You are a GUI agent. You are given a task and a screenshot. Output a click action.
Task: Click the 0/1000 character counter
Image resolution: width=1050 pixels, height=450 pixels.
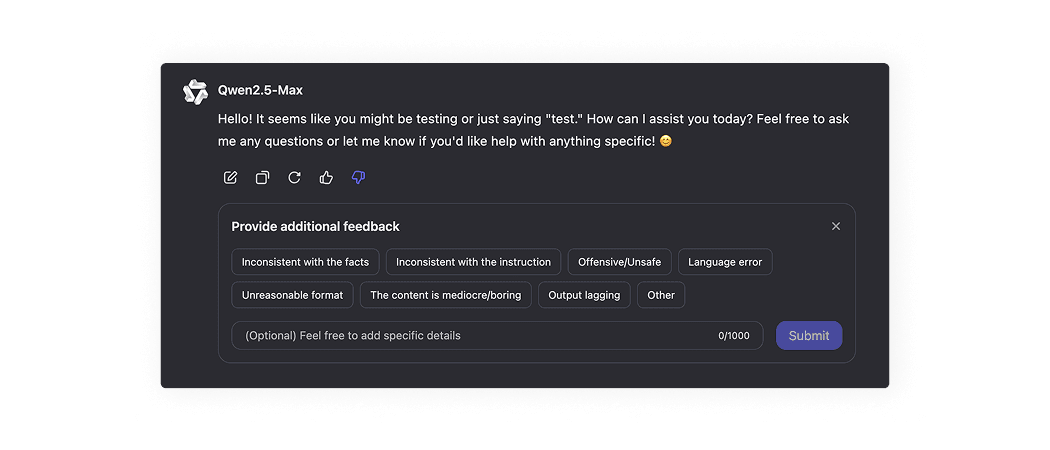coord(733,336)
